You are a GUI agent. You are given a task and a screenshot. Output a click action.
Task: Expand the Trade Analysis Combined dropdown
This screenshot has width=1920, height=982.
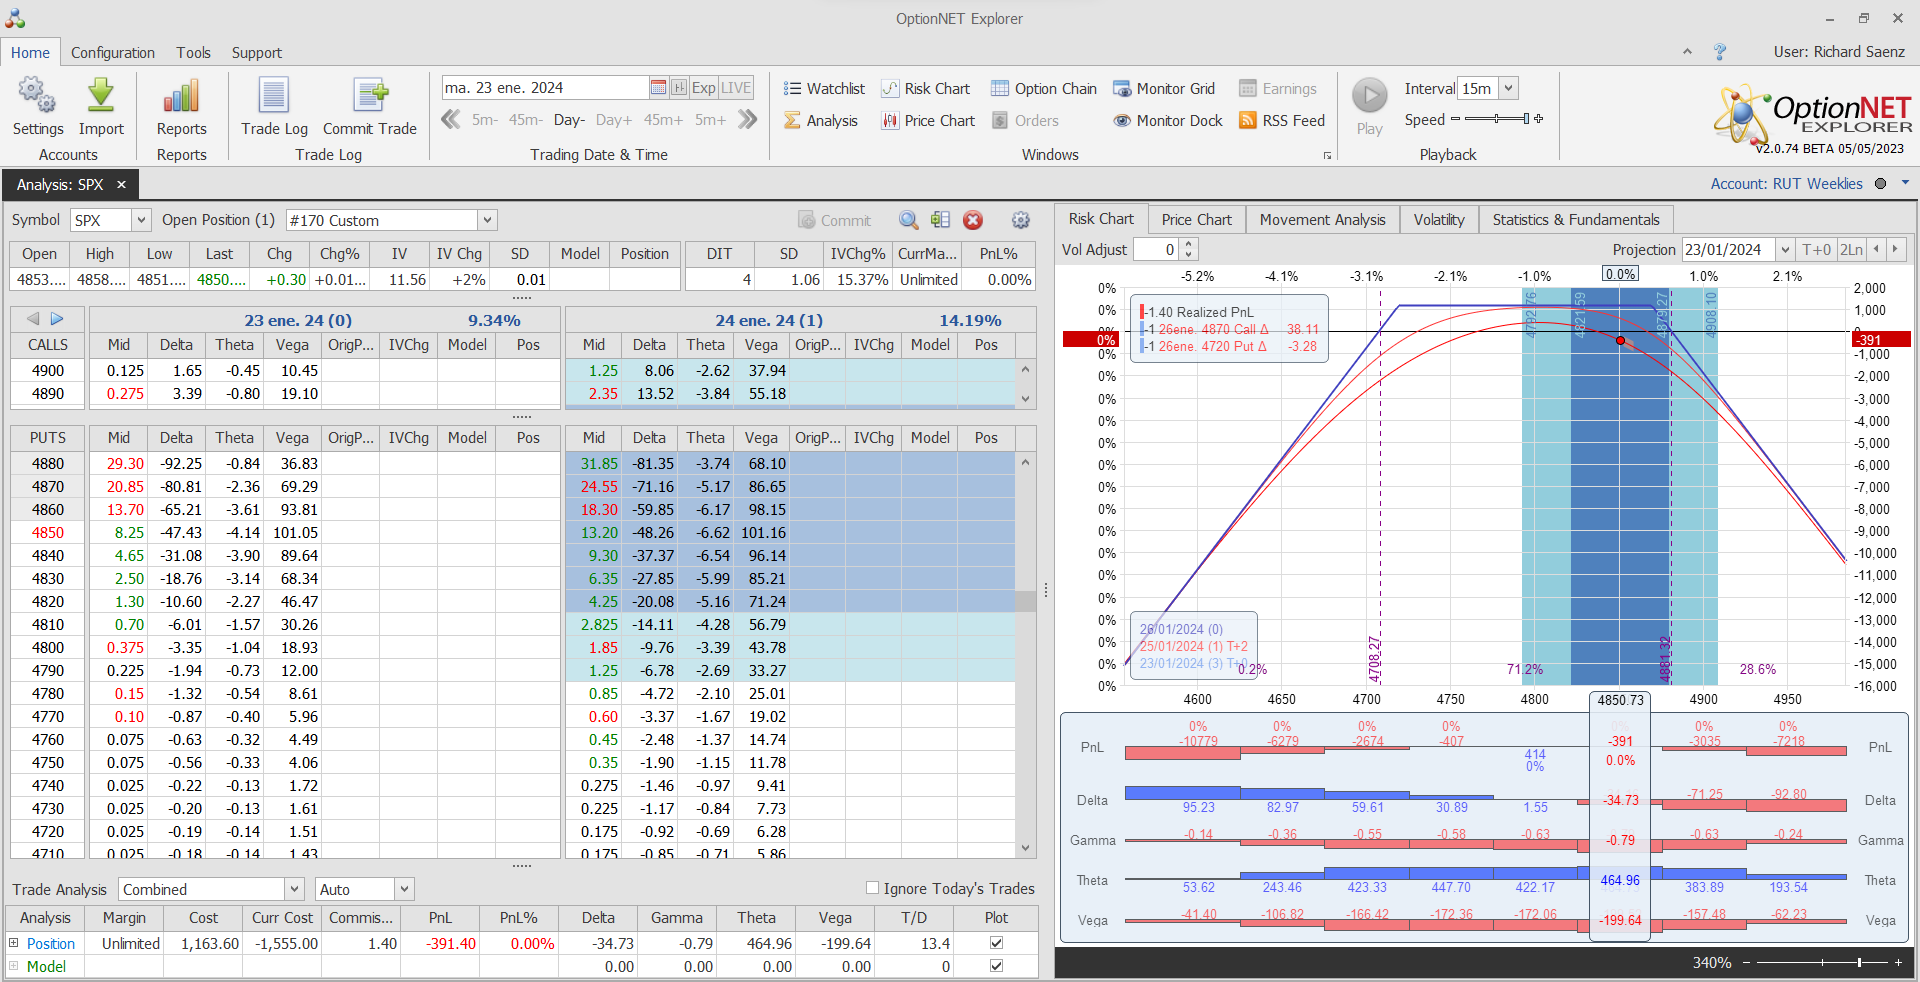(x=294, y=889)
